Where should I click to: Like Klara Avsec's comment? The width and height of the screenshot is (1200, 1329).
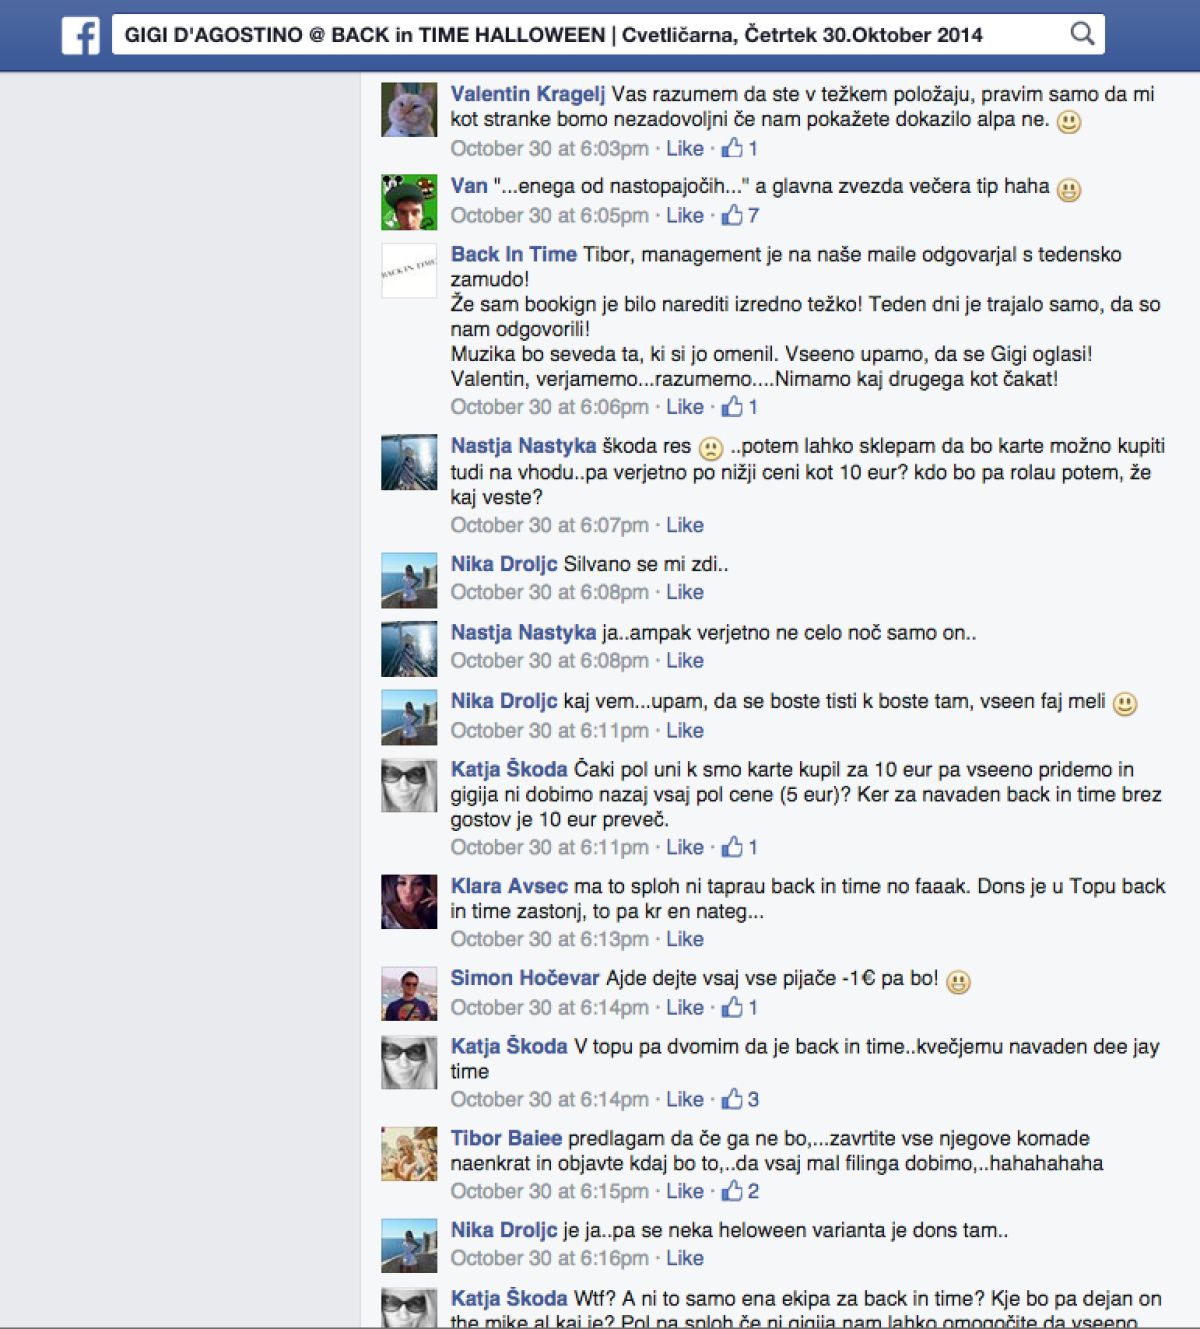685,939
